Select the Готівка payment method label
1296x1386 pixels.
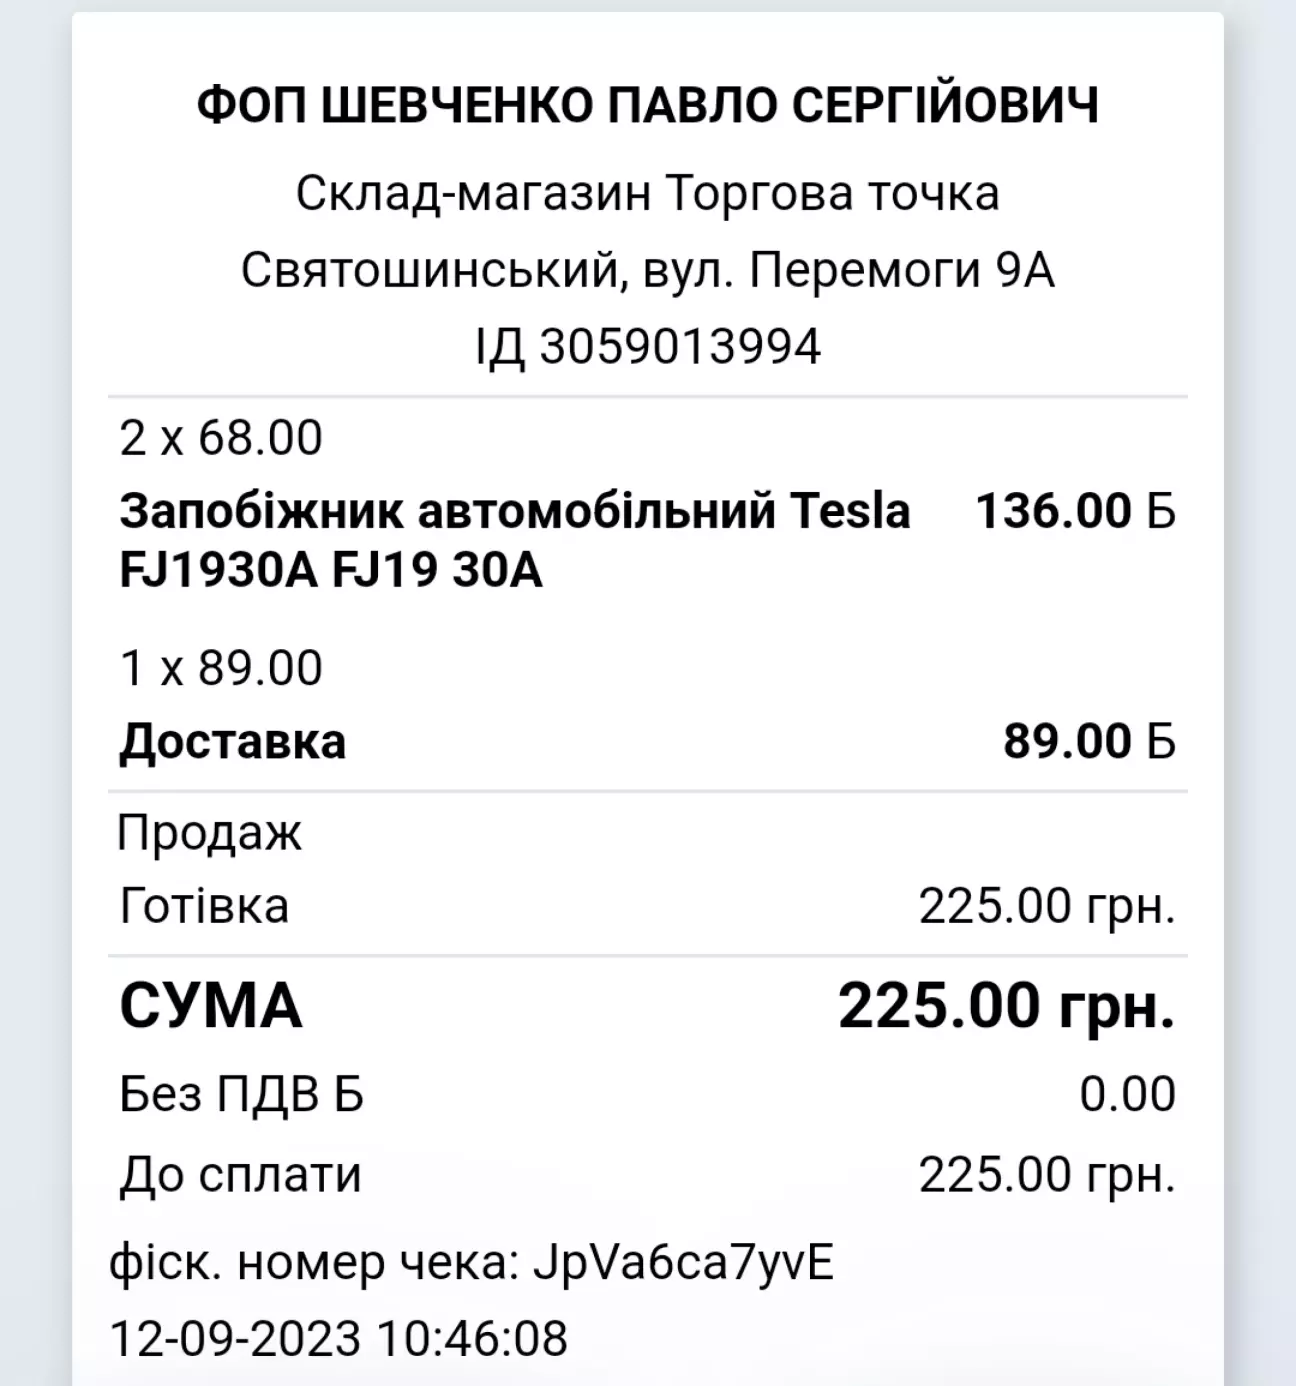coord(204,907)
